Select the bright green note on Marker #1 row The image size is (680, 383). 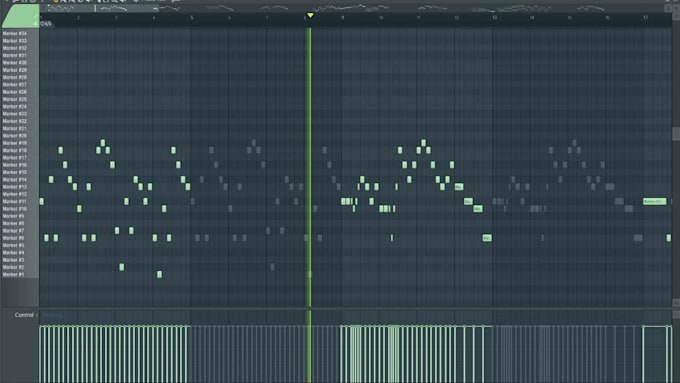(x=160, y=275)
